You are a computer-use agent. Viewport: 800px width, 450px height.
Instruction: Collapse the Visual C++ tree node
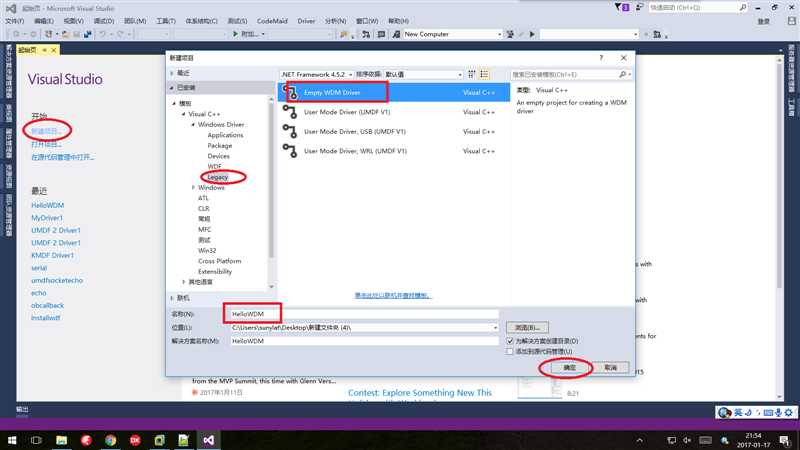pyautogui.click(x=184, y=114)
